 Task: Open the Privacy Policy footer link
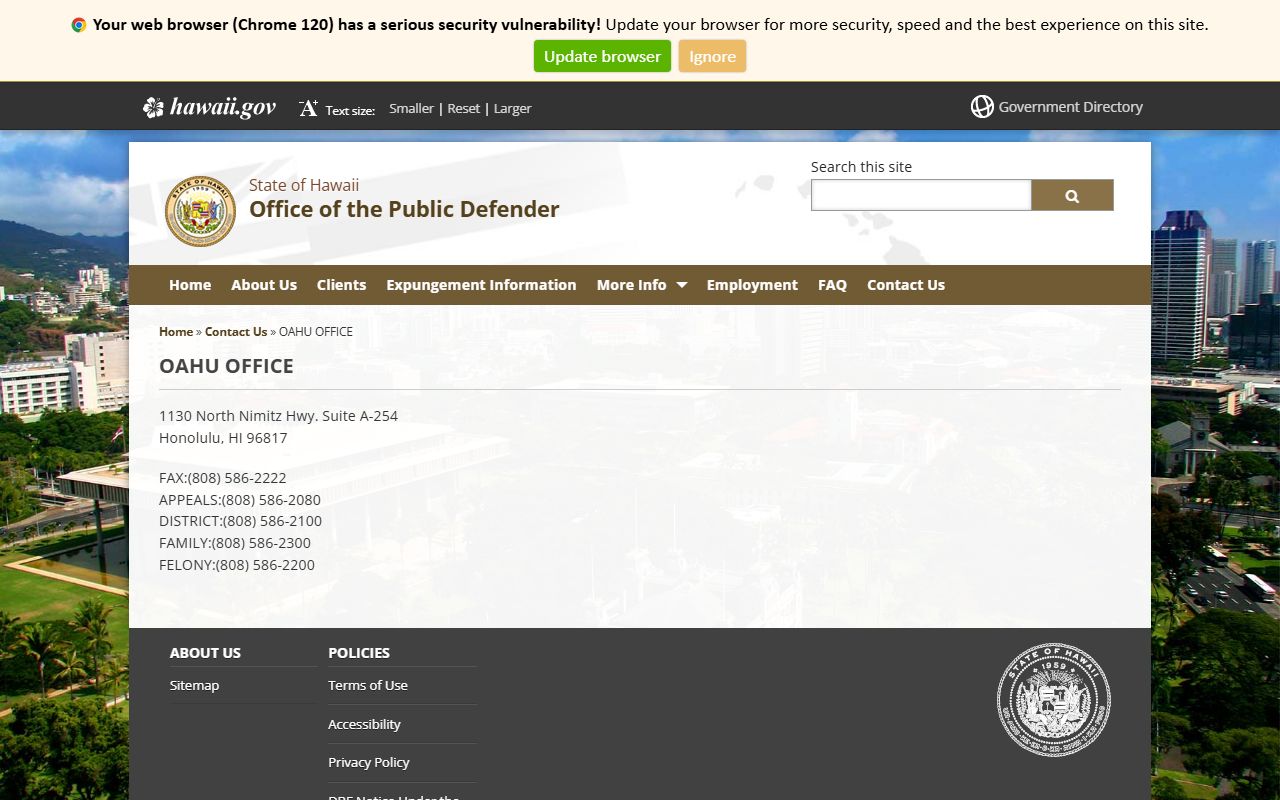click(369, 762)
